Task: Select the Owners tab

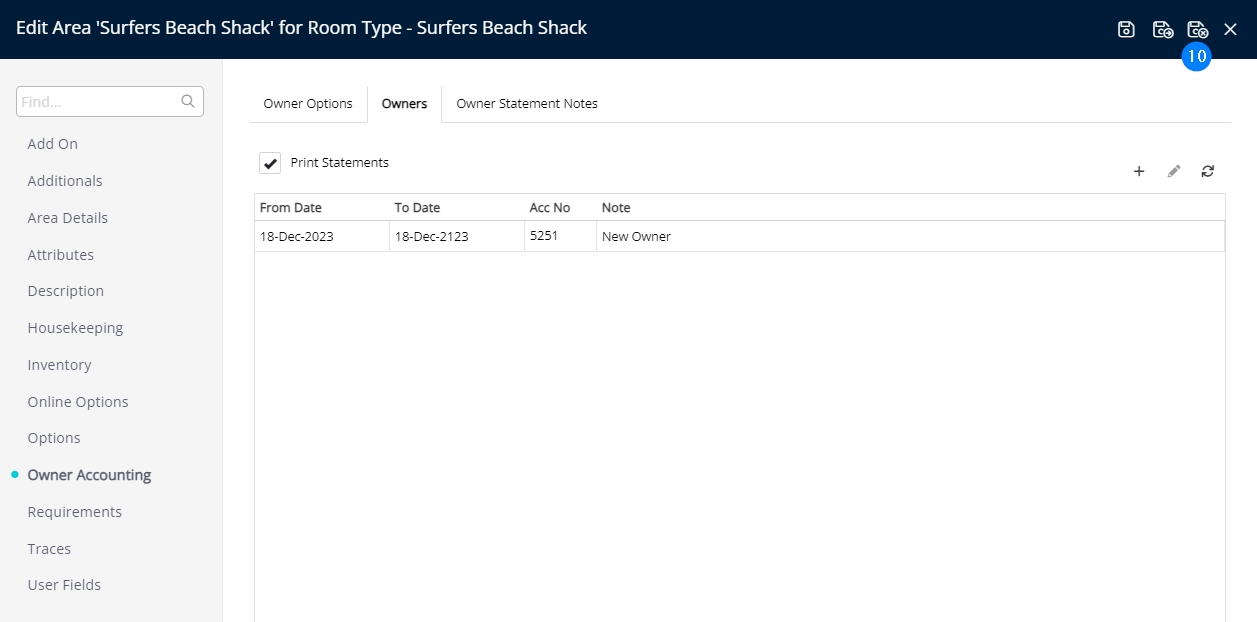Action: pos(404,104)
